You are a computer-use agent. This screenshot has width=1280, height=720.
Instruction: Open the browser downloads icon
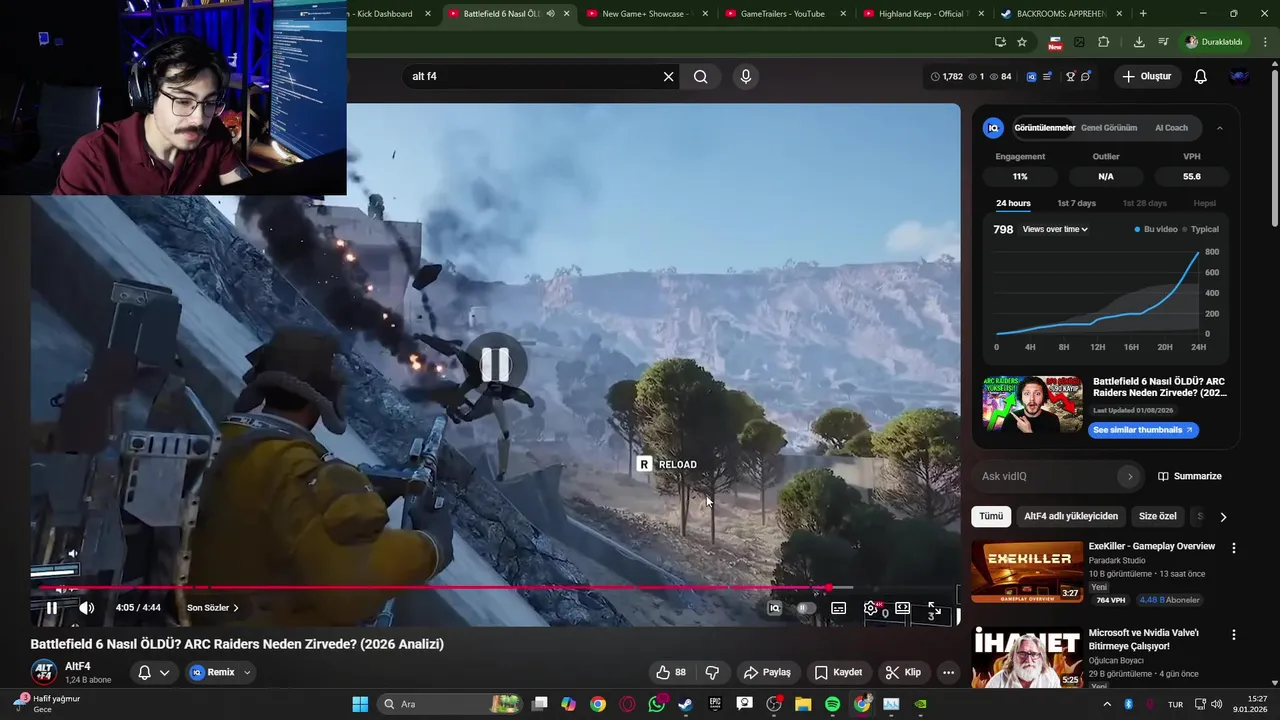1139,42
